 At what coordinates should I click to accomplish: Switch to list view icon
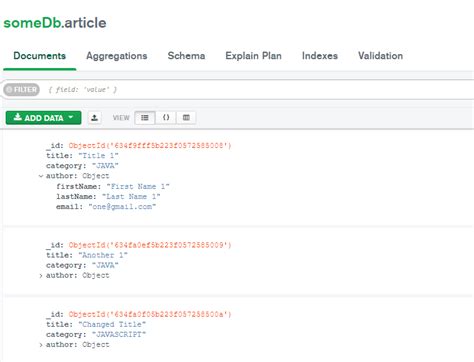(145, 118)
